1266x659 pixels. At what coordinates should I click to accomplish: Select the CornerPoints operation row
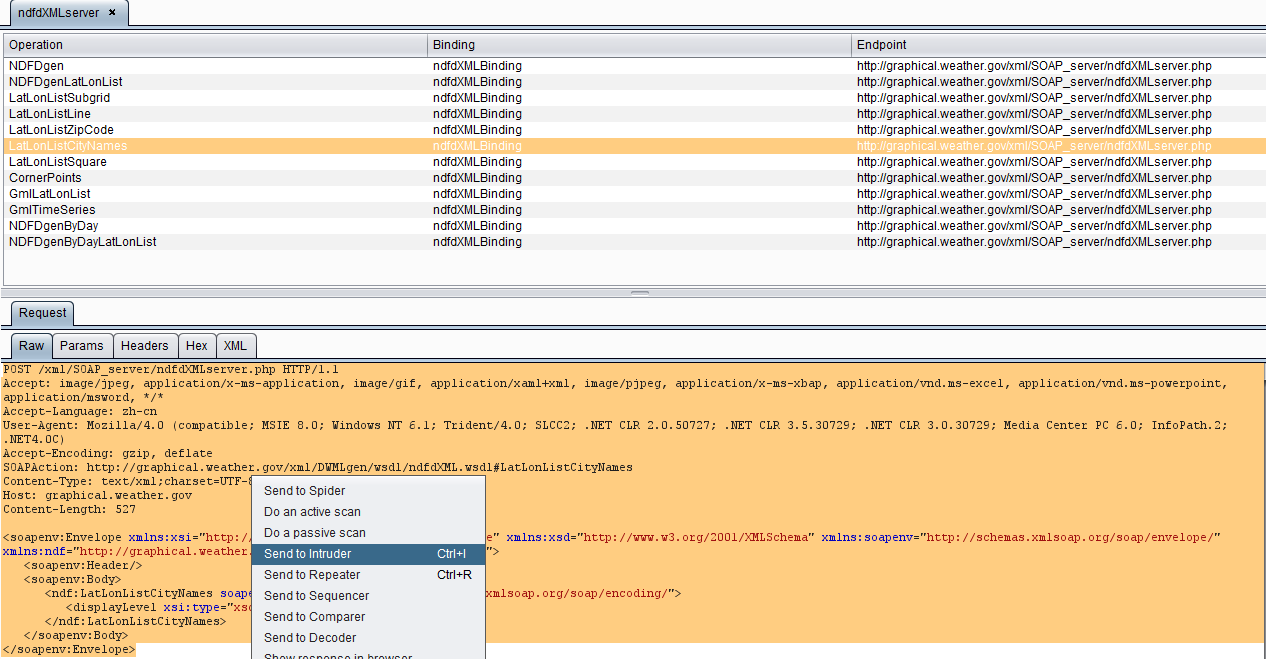(x=45, y=178)
